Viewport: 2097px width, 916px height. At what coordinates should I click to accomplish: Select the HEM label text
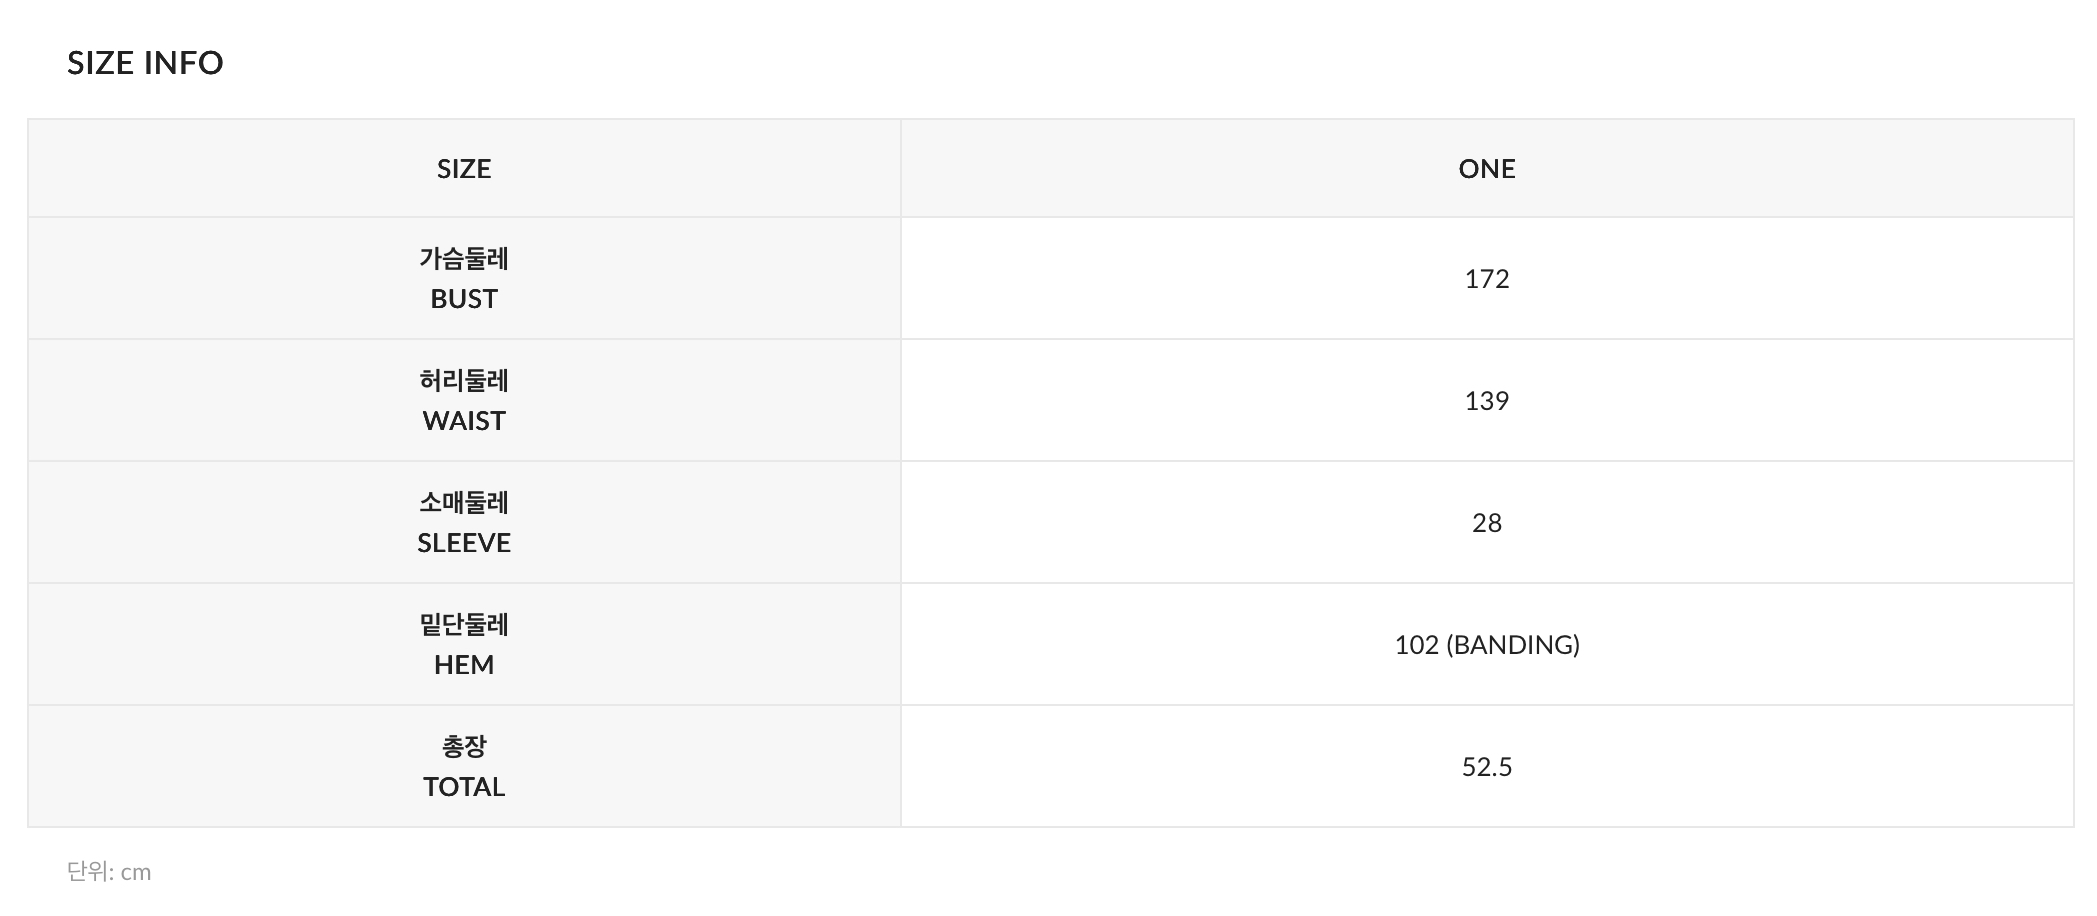point(464,665)
